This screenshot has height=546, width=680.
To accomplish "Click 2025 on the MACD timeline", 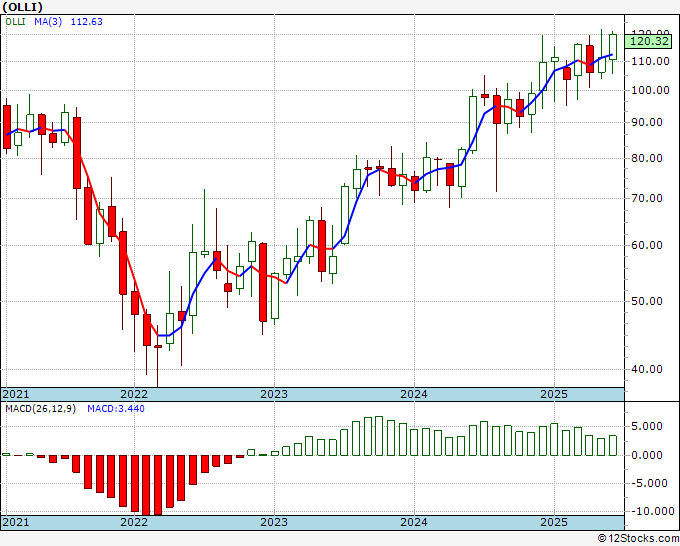I will 554,522.
